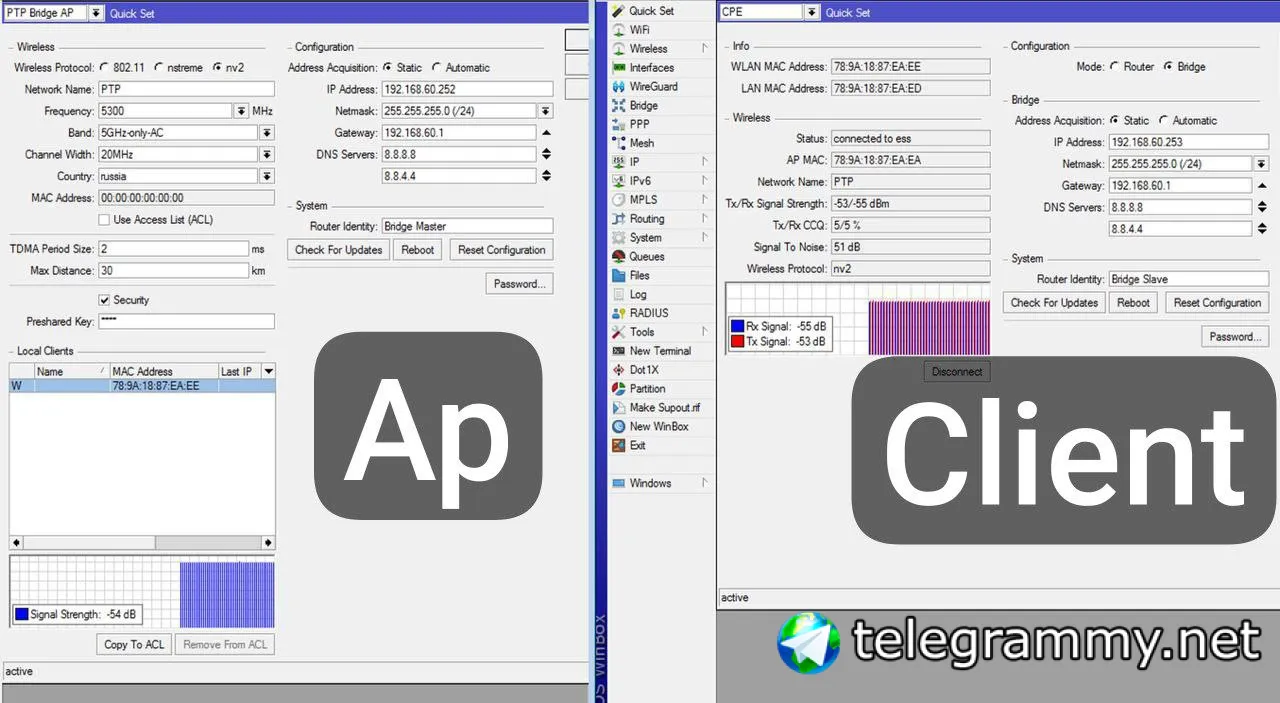The width and height of the screenshot is (1280, 703).
Task: Open the Frequency dropdown arrow
Action: coord(242,111)
